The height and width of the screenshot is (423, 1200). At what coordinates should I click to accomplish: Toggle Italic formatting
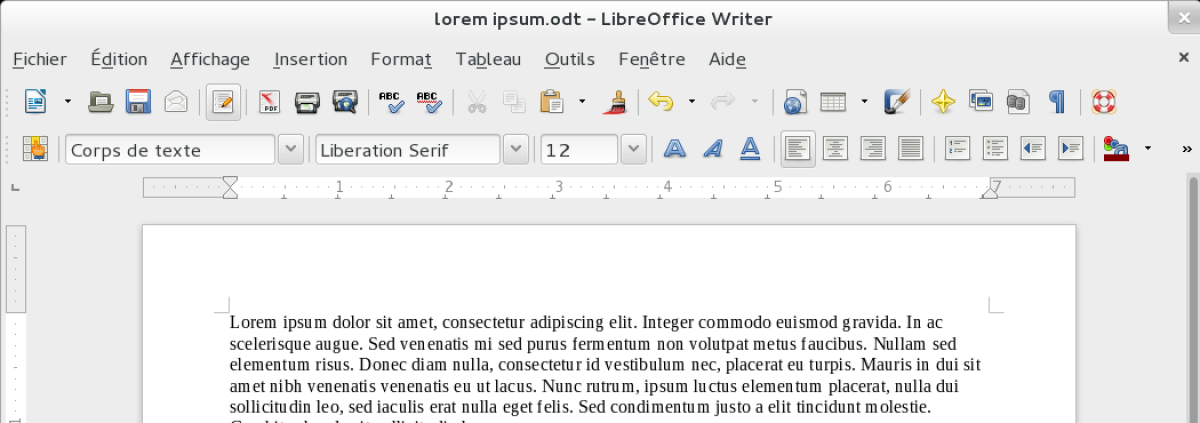pos(712,150)
